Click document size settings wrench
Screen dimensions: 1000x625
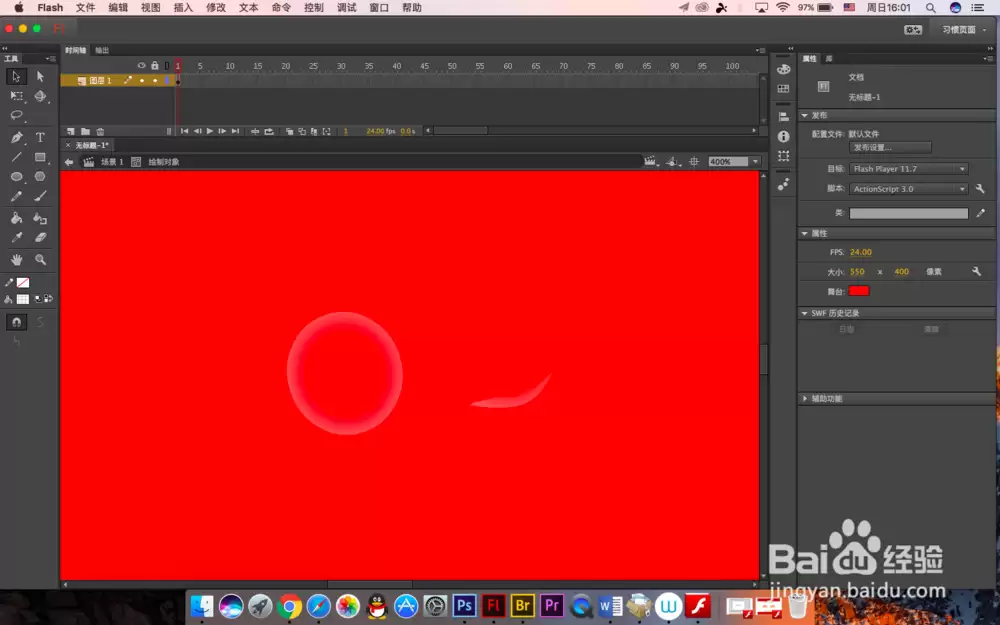pyautogui.click(x=976, y=272)
